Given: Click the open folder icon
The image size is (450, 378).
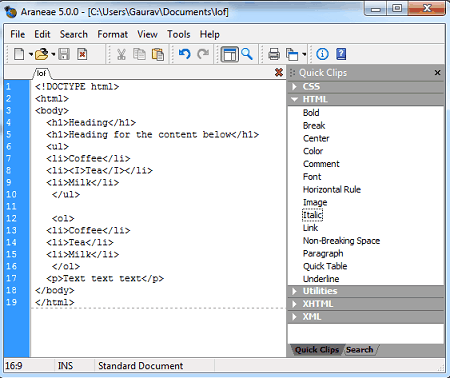Looking at the screenshot, I should click(x=42, y=54).
